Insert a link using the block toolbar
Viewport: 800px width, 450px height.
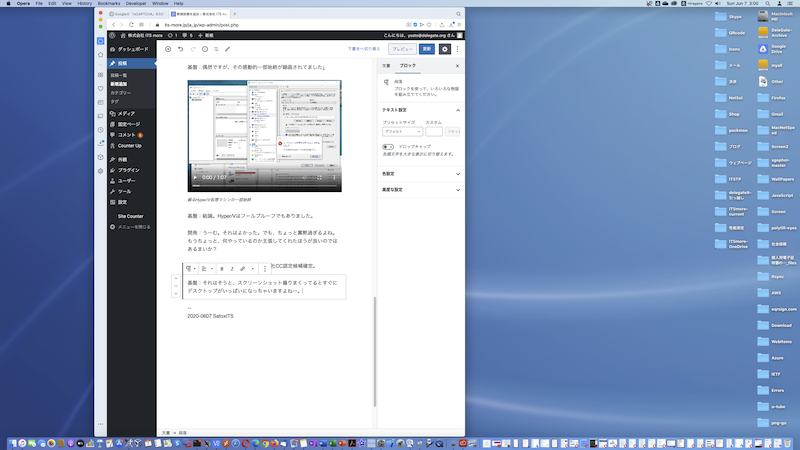pyautogui.click(x=242, y=269)
